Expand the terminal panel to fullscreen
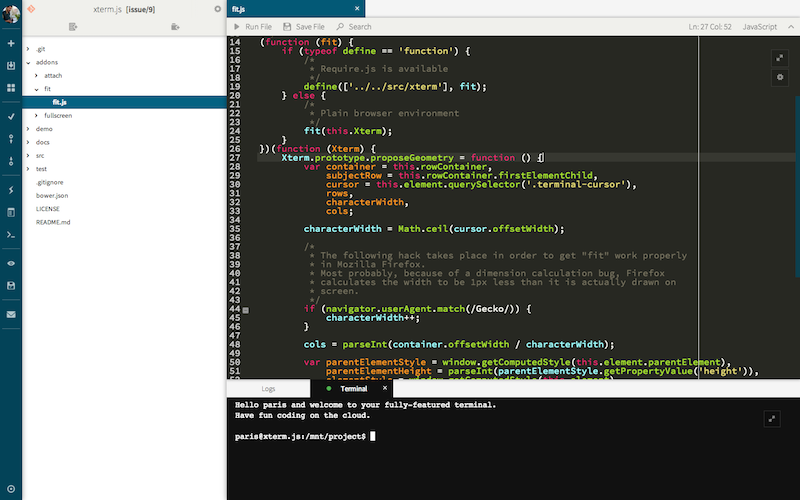 pos(771,420)
